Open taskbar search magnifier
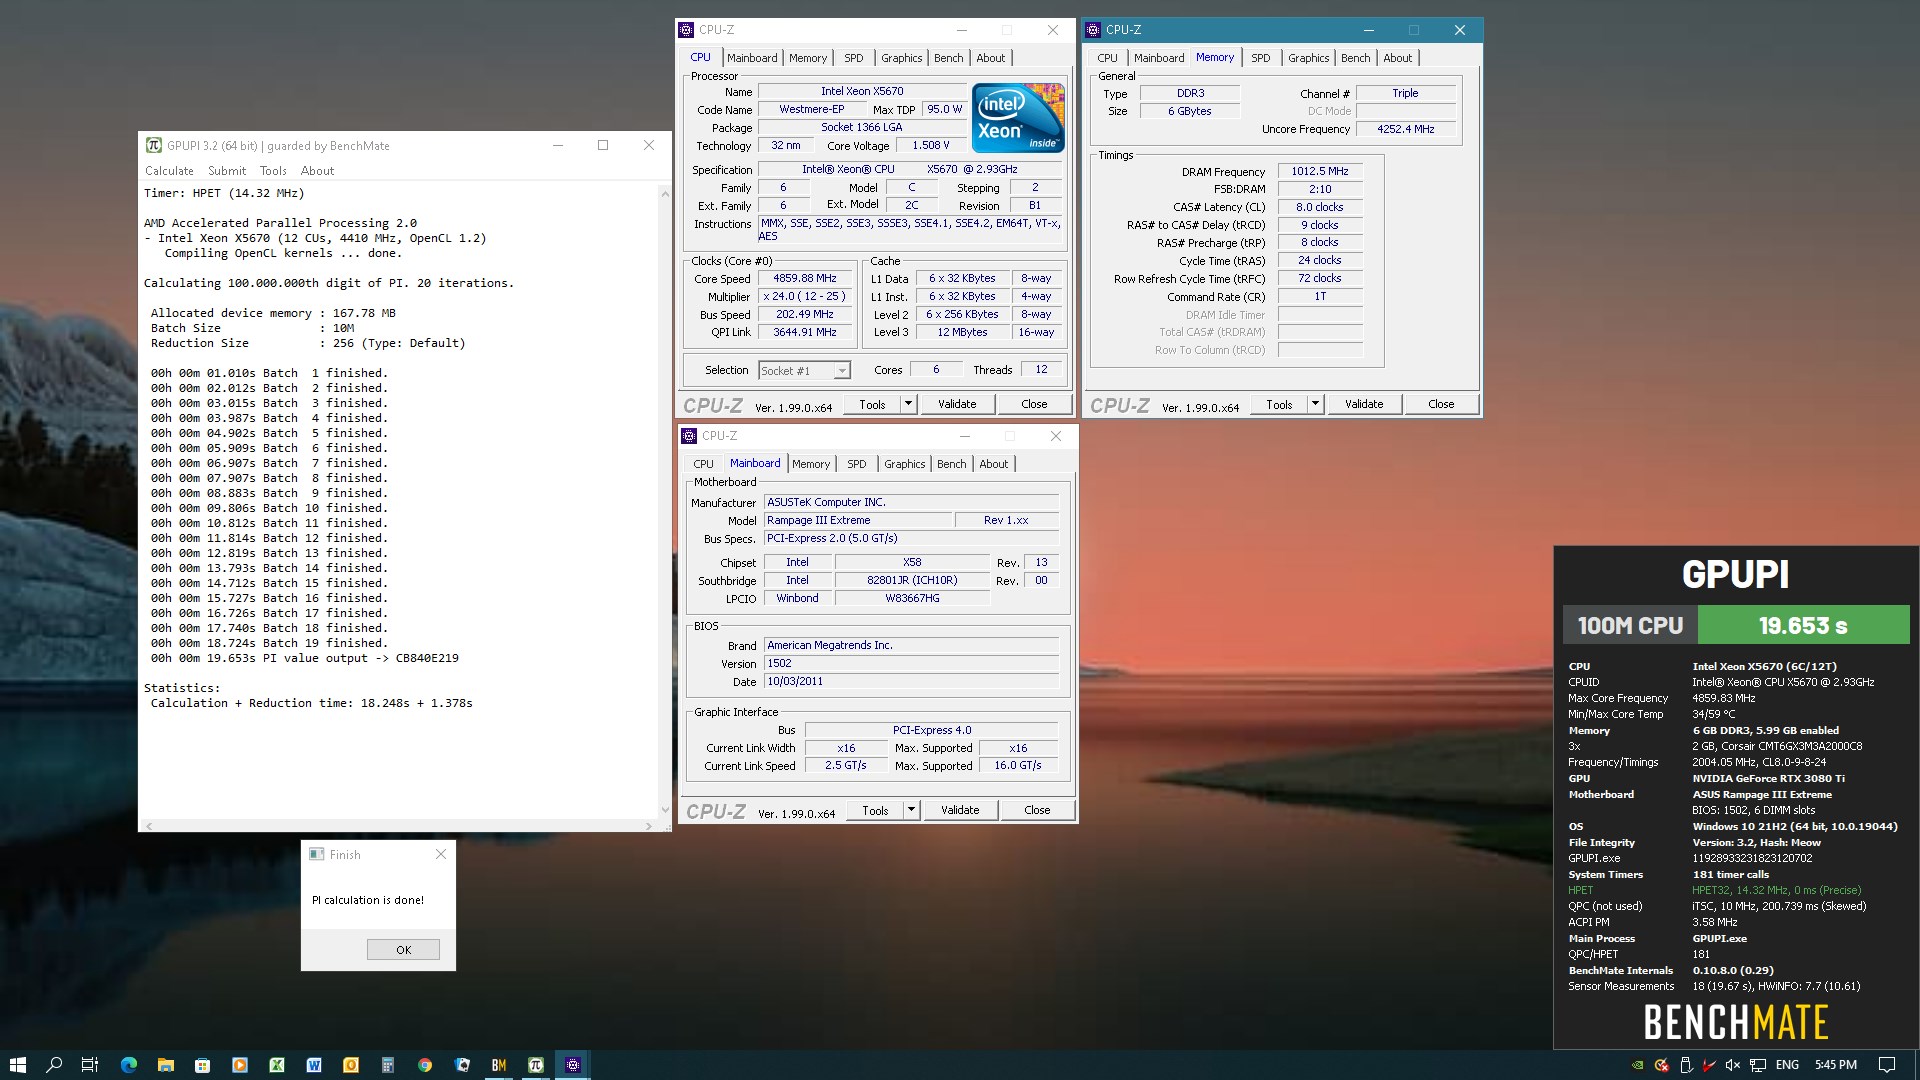1920x1080 pixels. tap(54, 1065)
